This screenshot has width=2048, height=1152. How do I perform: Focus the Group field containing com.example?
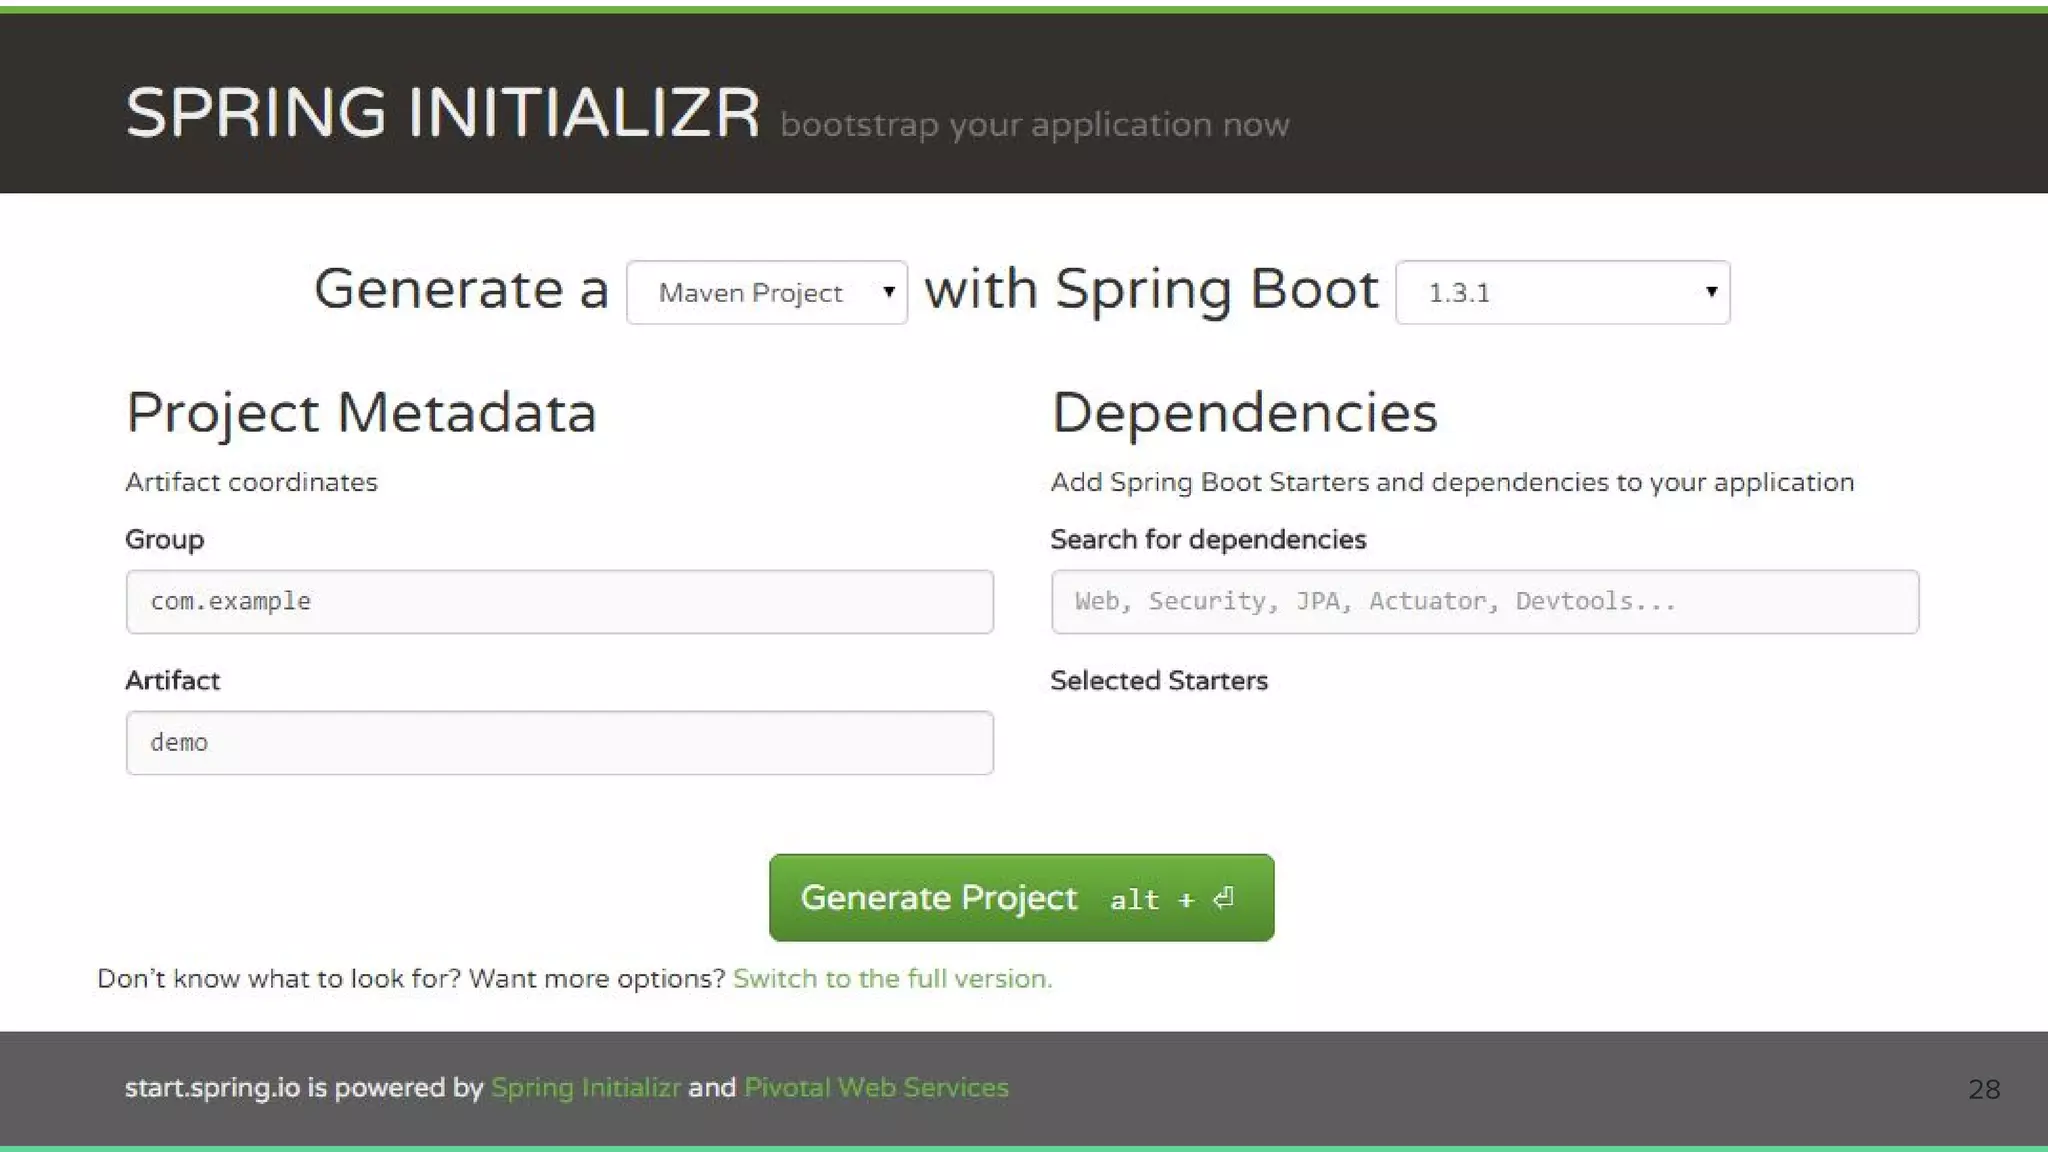tap(559, 602)
